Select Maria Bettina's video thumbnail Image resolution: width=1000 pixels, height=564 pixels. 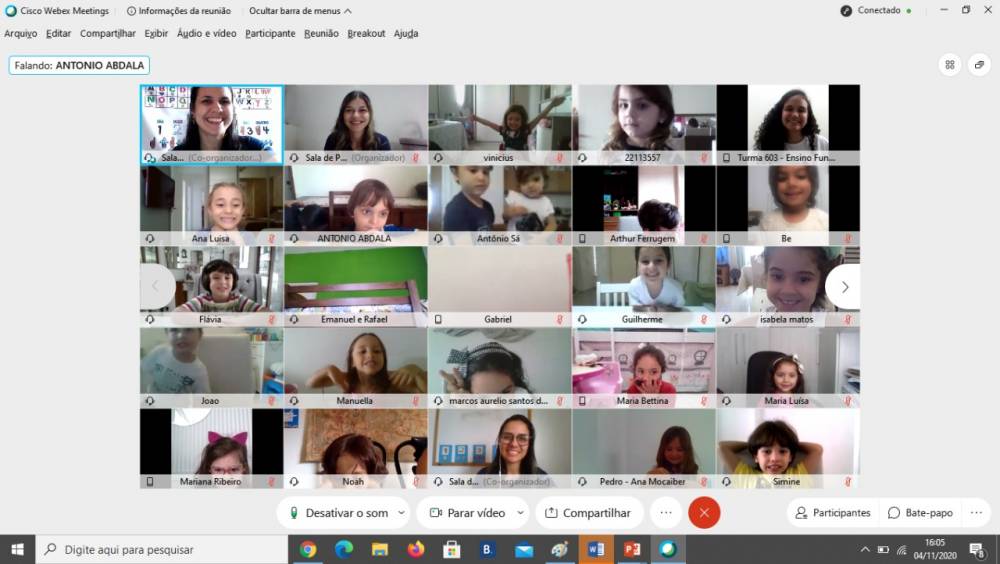[x=643, y=368]
